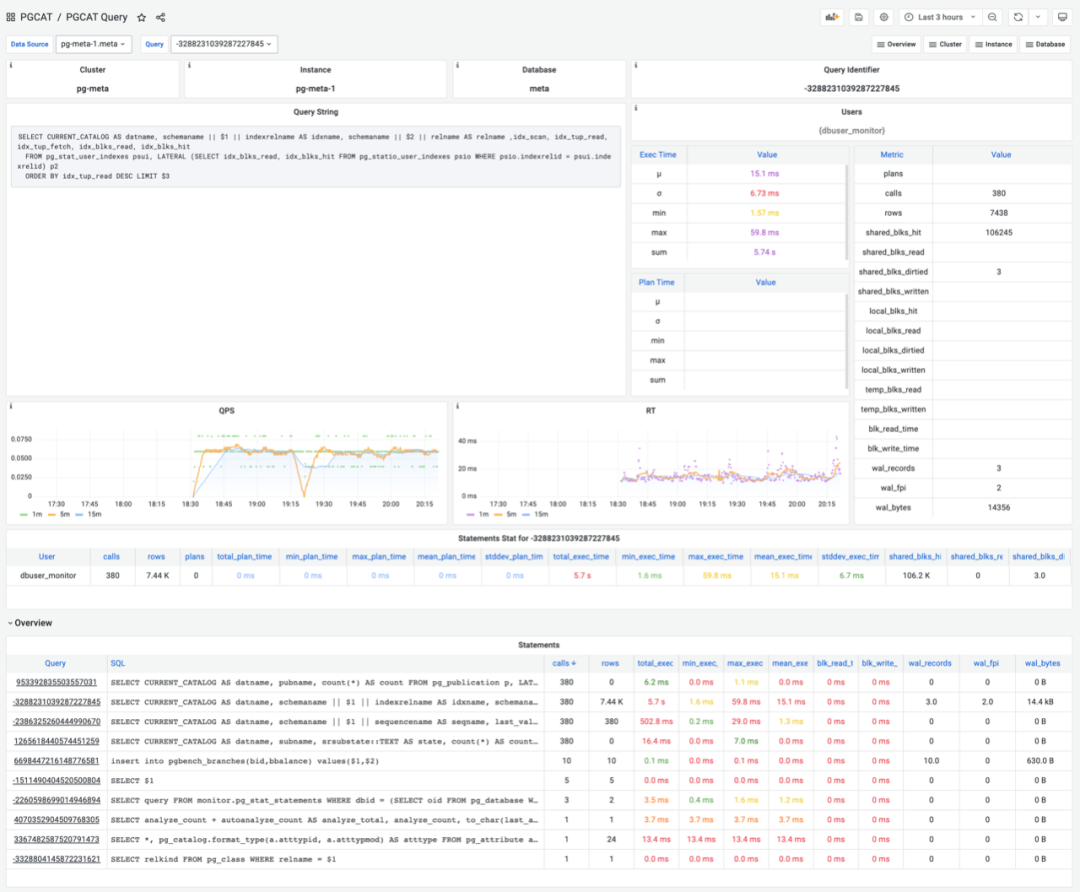The height and width of the screenshot is (892, 1080).
Task: Open refresh interval dropdown arrow
Action: 1038,17
